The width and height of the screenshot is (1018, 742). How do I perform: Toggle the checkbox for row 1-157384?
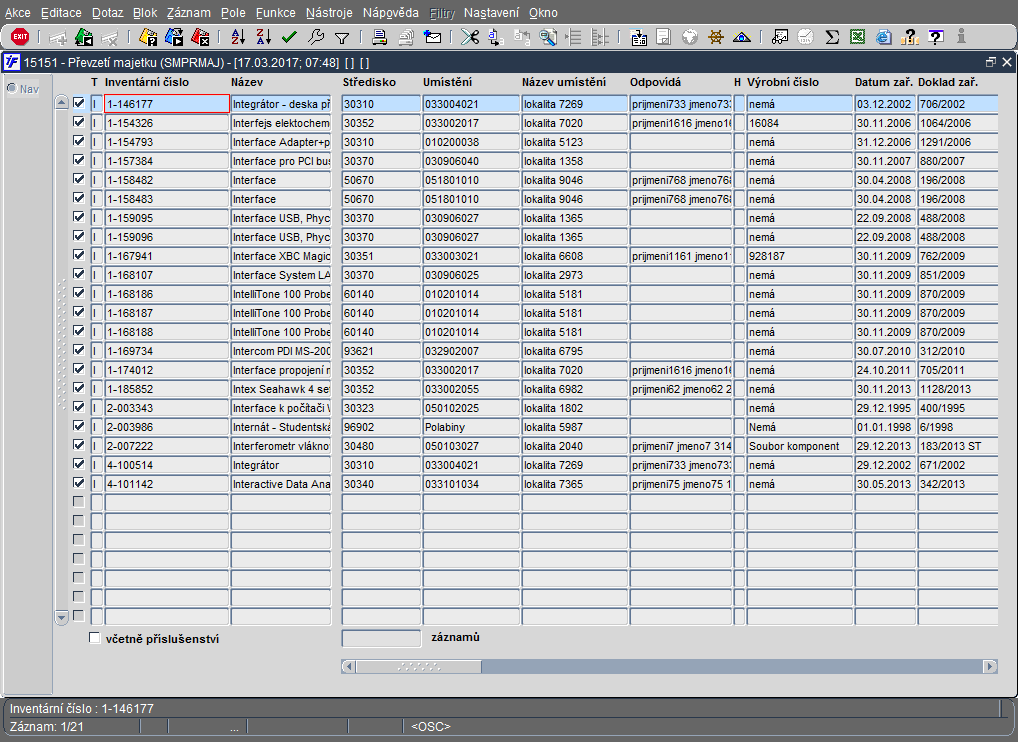coord(79,160)
